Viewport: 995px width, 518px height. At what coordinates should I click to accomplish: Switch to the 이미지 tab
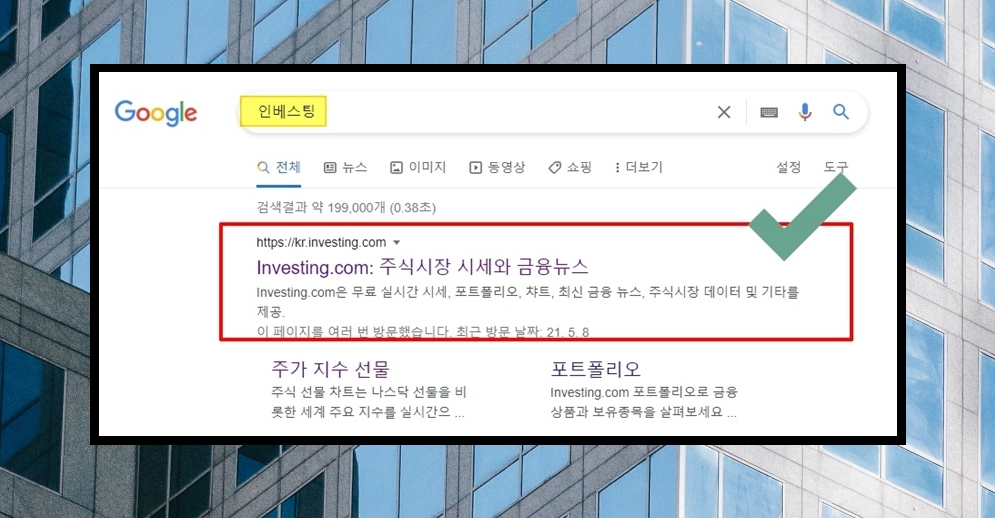pyautogui.click(x=418, y=168)
